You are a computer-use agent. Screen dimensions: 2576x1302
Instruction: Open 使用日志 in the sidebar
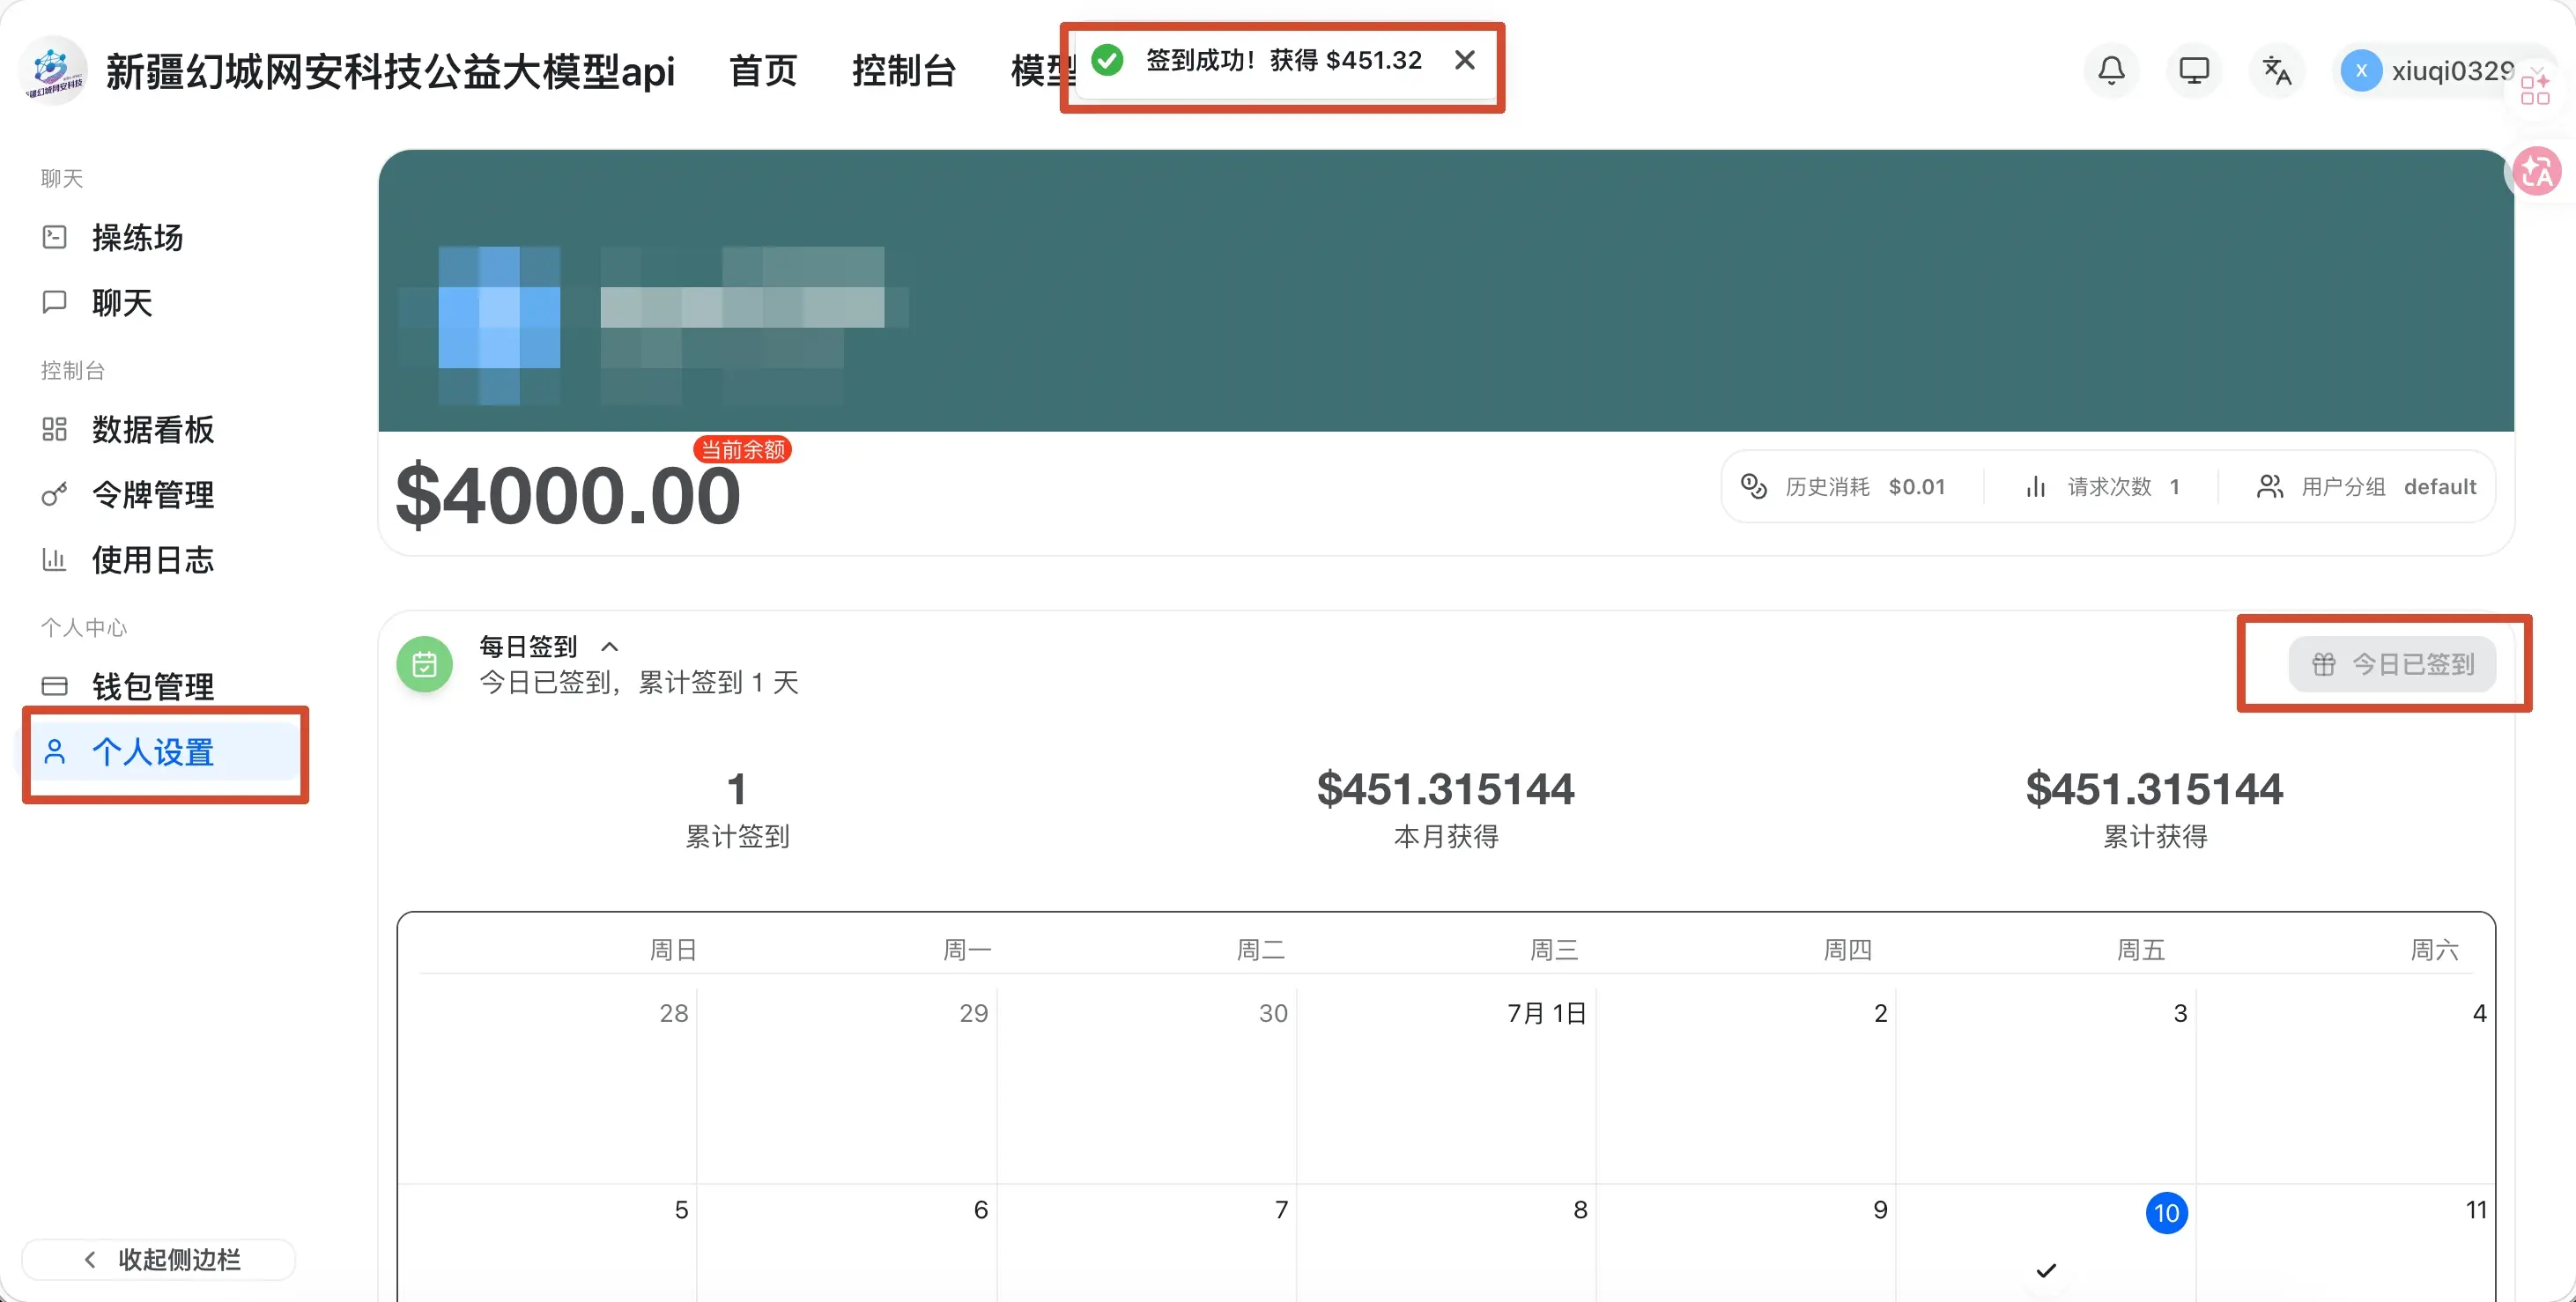[152, 559]
